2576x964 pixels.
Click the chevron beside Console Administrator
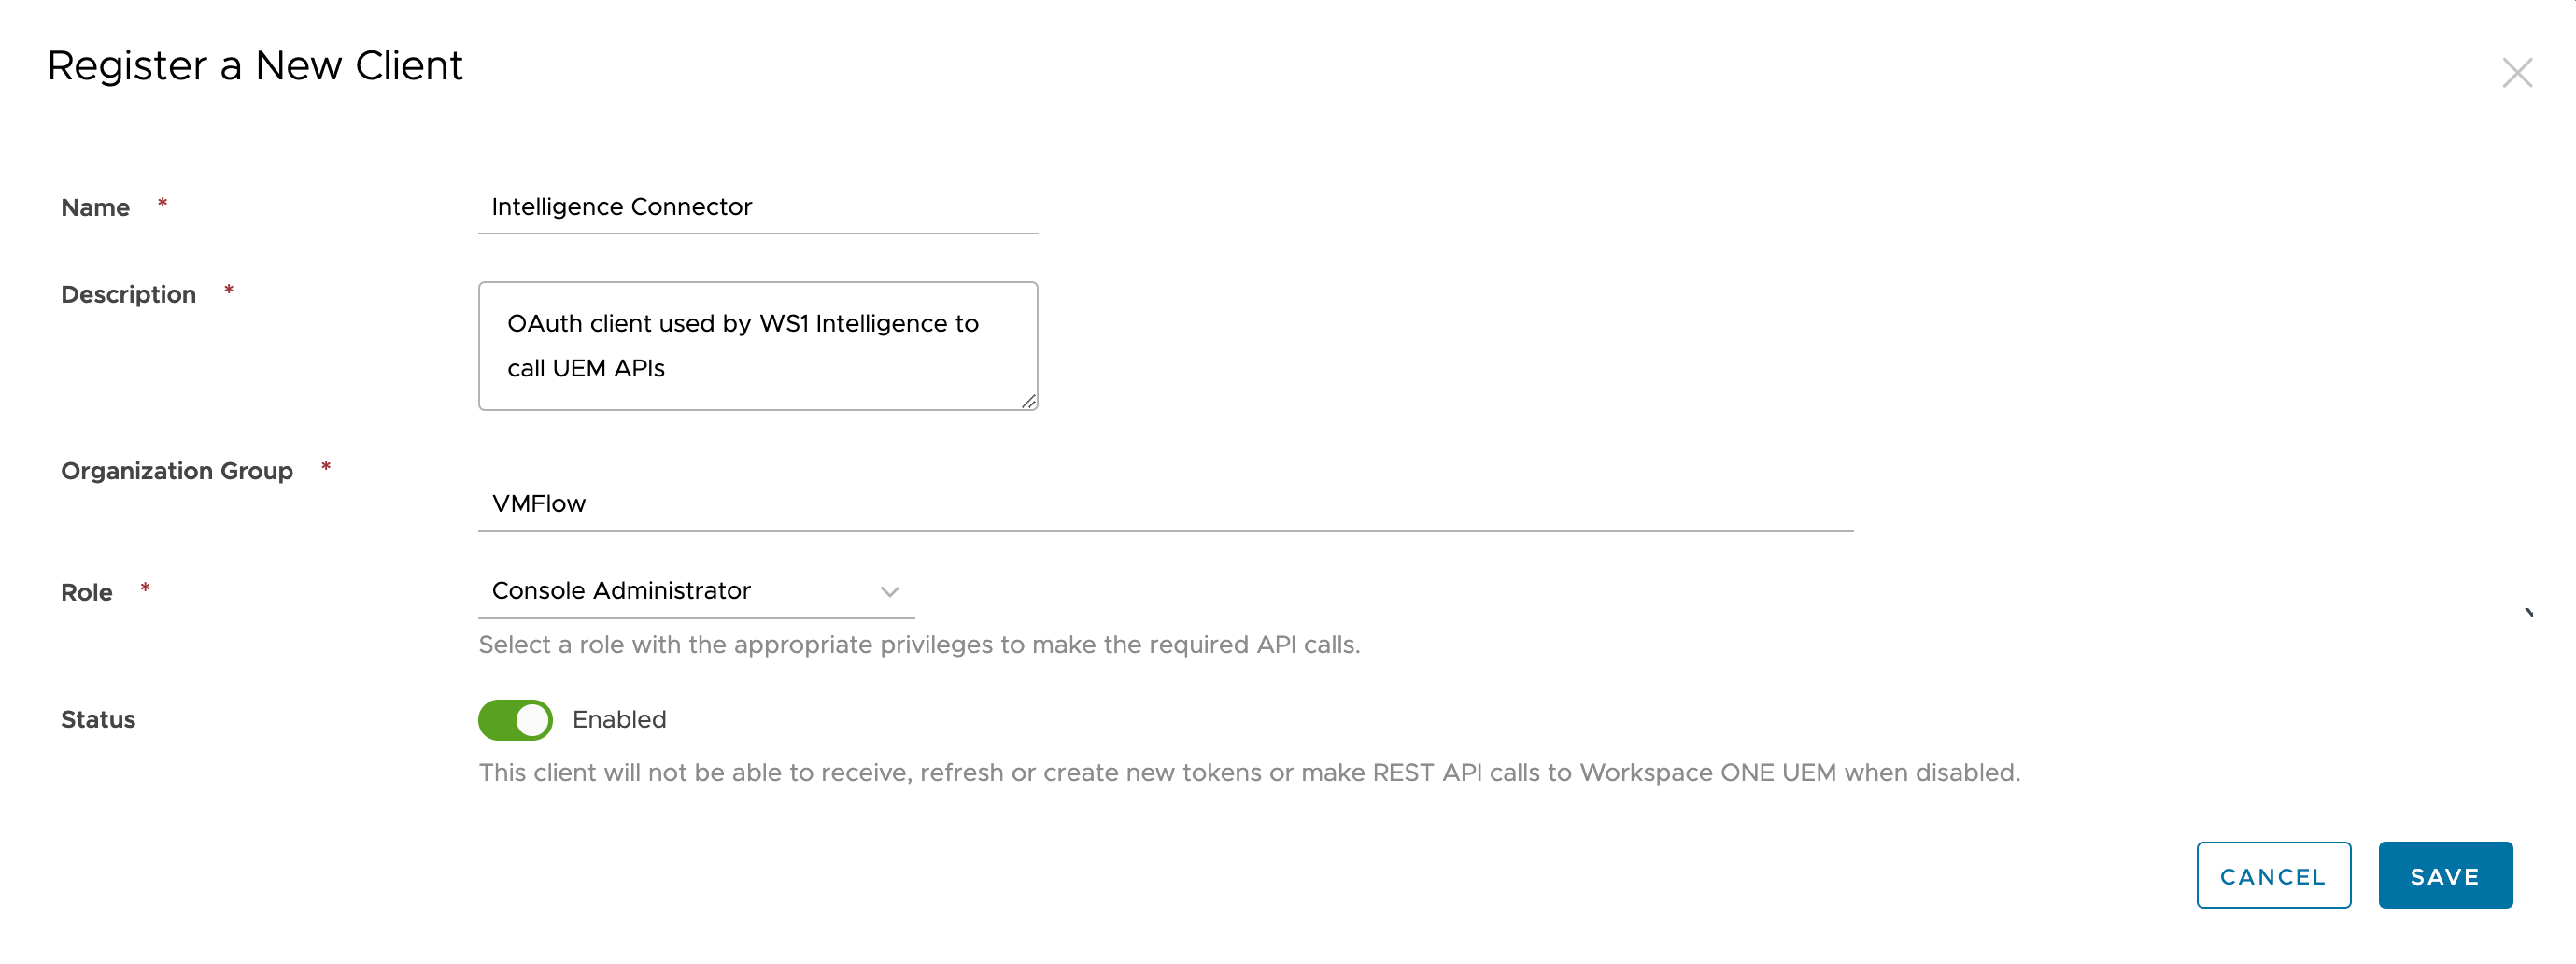click(888, 592)
